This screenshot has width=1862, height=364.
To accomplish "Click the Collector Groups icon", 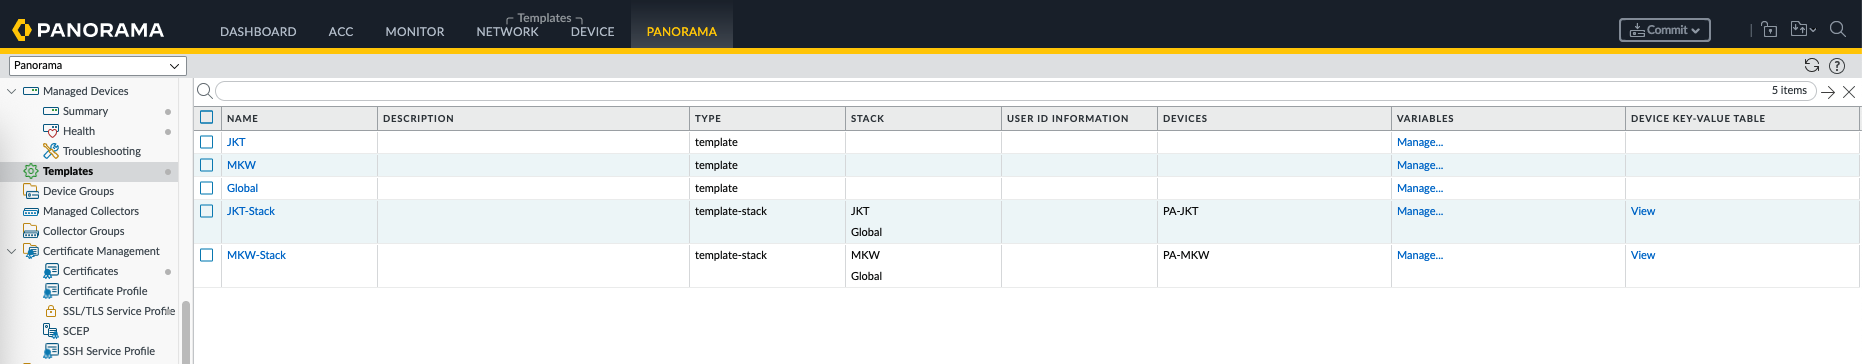I will click(31, 231).
